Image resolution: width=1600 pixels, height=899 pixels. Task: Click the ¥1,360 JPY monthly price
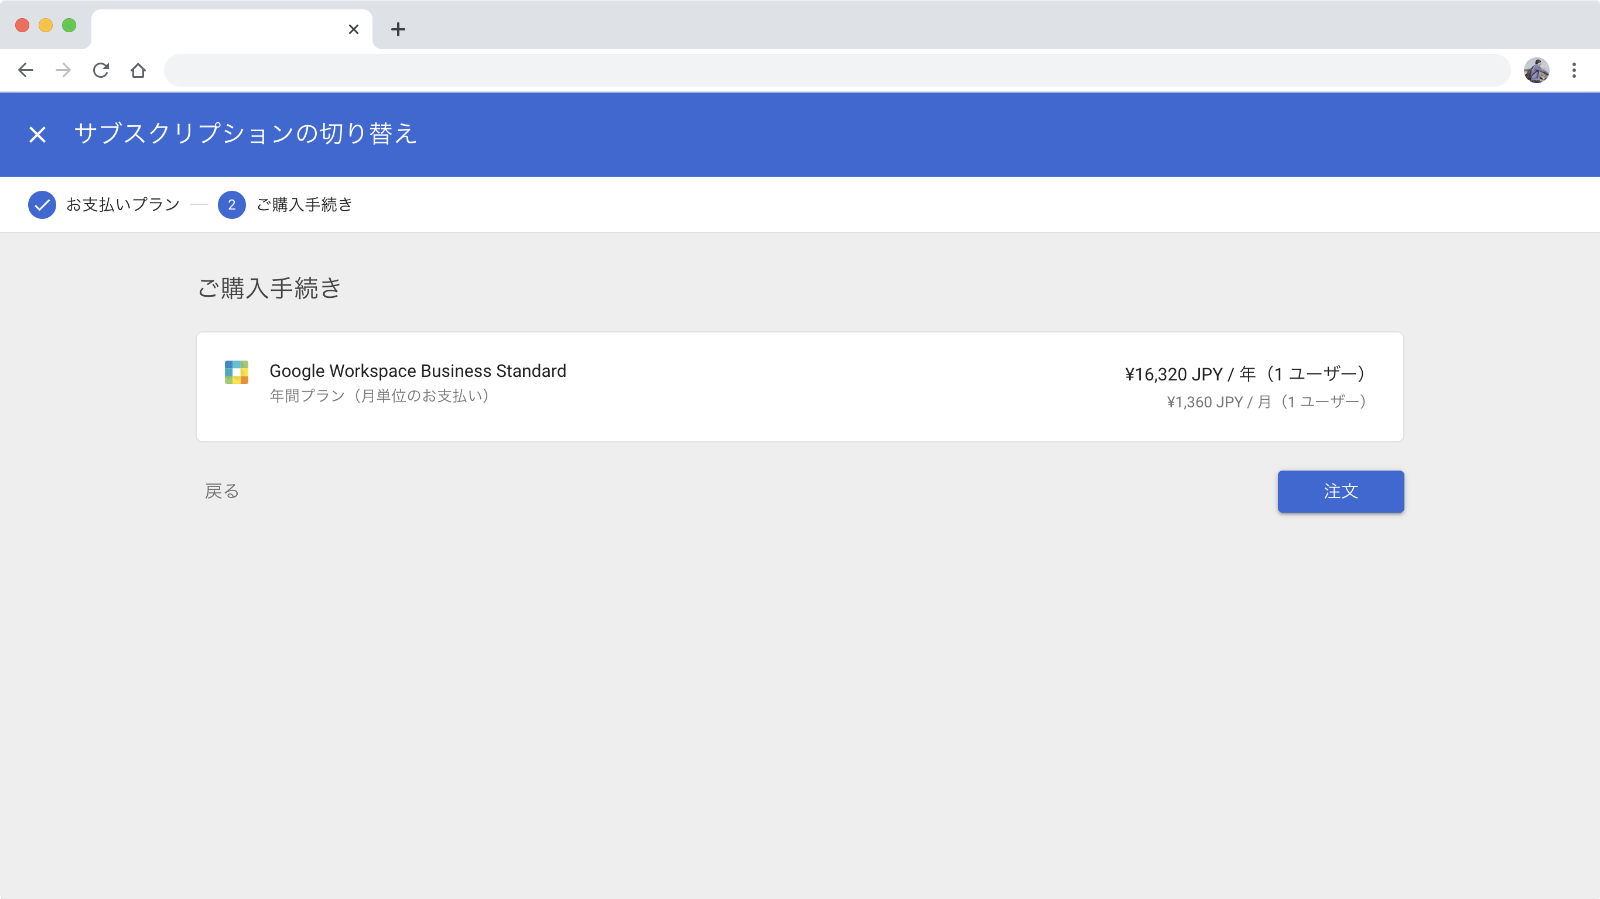pyautogui.click(x=1266, y=402)
